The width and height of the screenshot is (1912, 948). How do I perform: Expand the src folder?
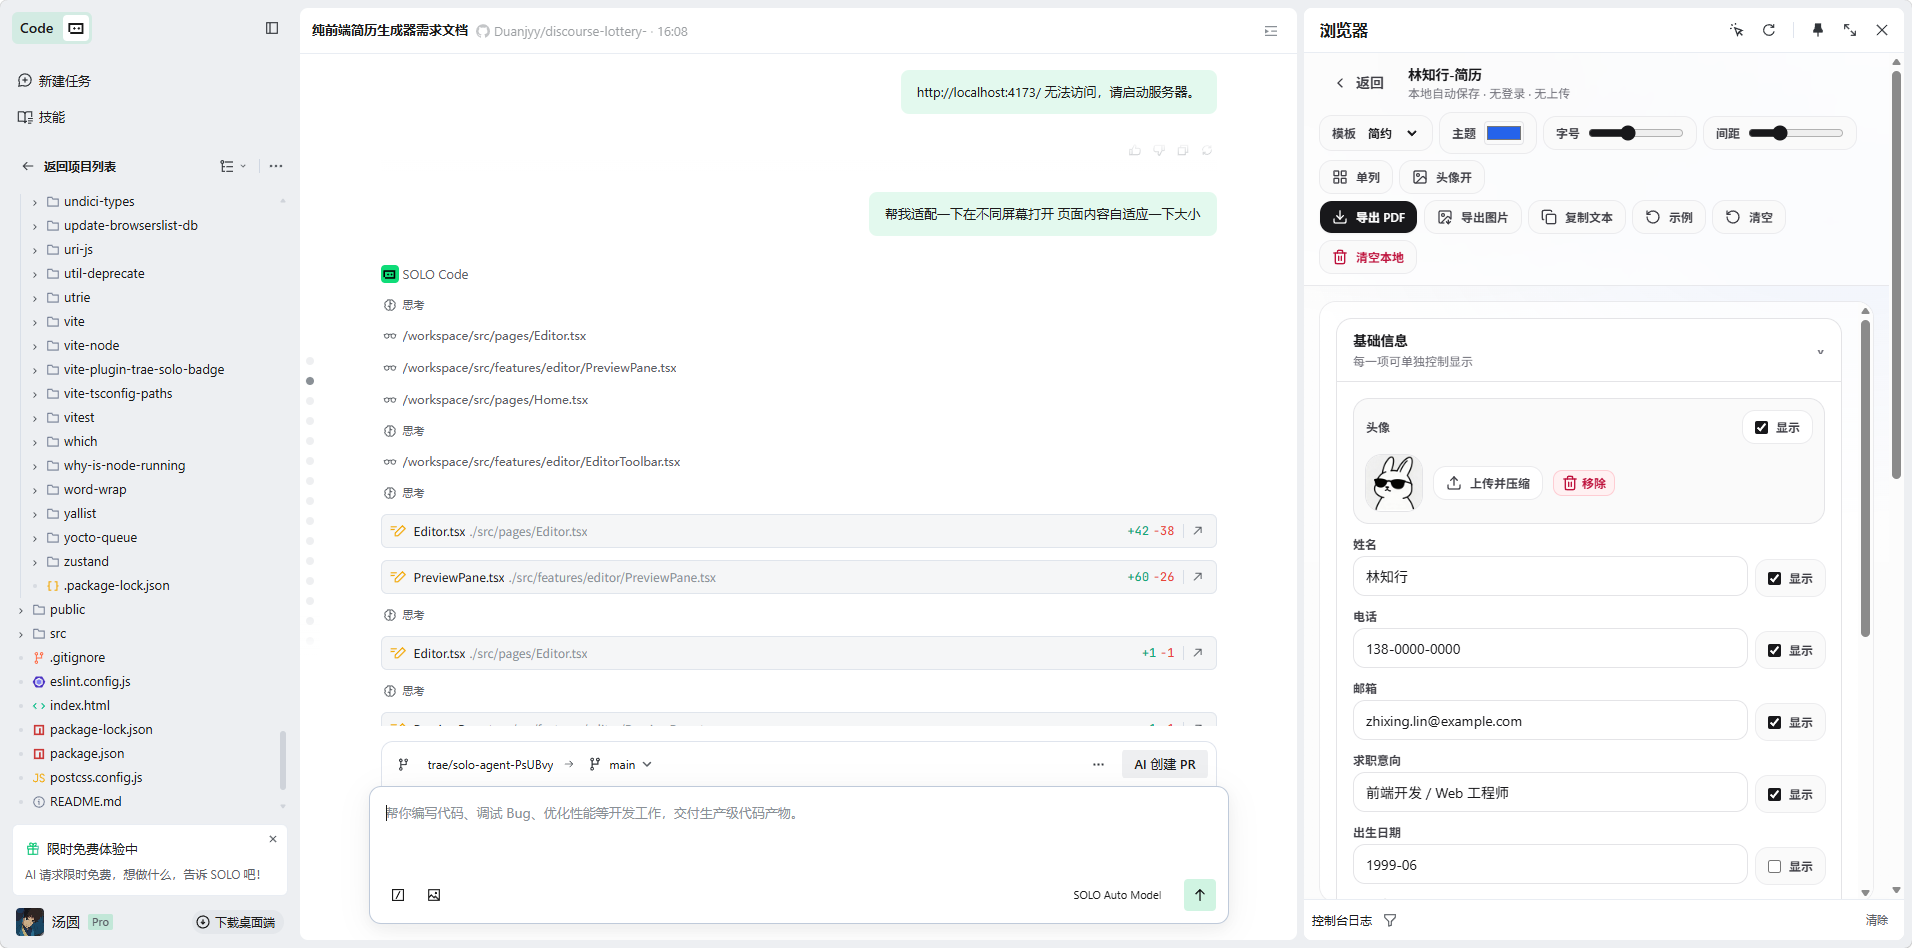click(x=58, y=633)
